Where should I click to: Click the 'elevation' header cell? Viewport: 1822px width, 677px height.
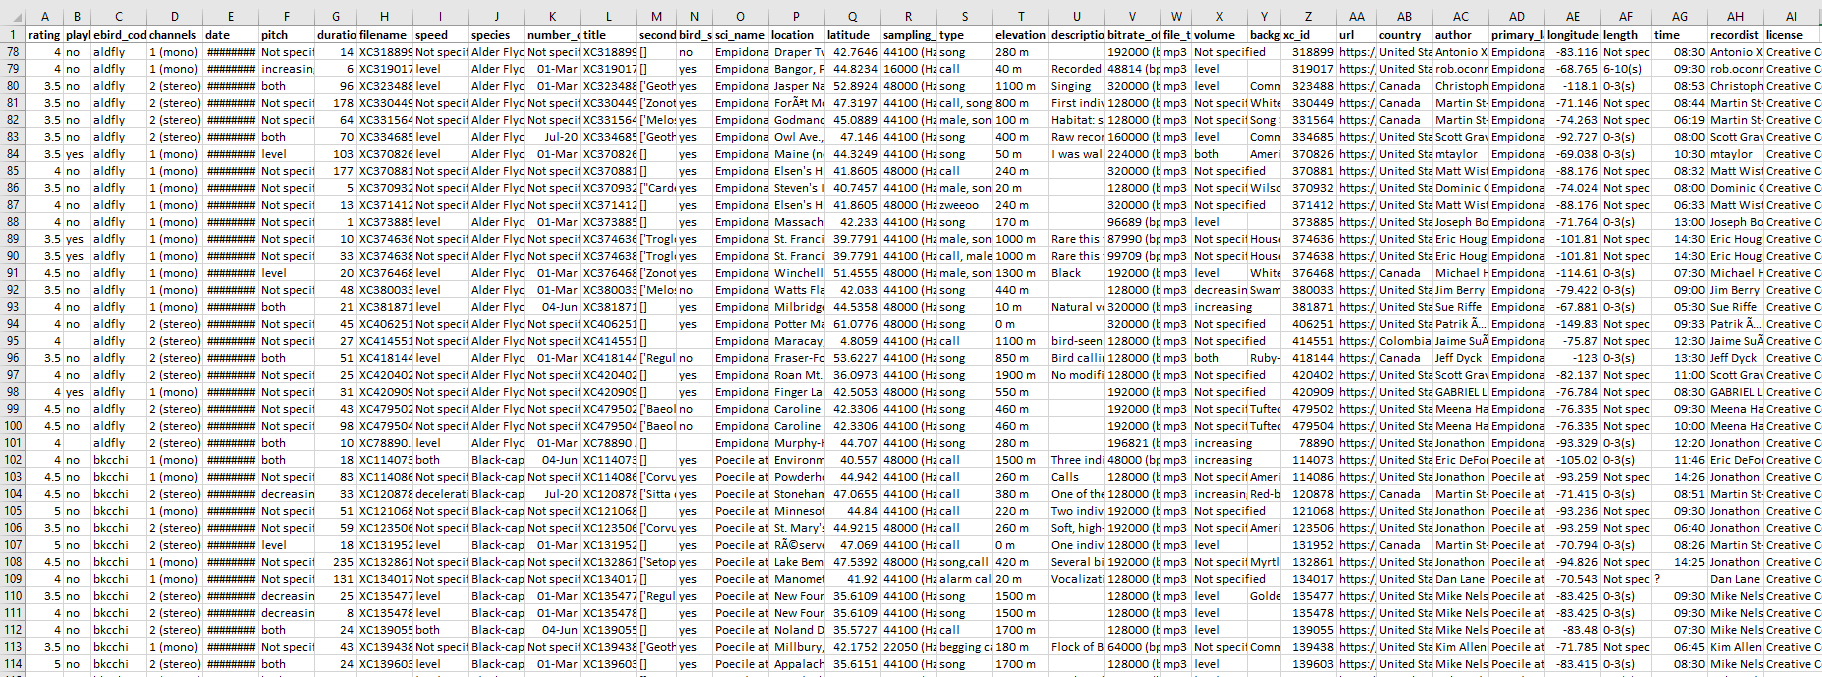point(1021,34)
